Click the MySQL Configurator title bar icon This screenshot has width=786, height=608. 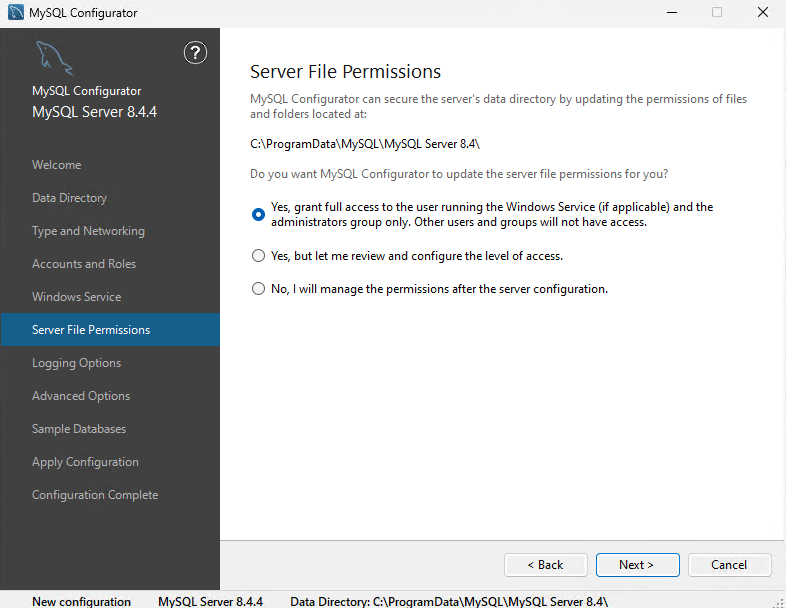pos(16,13)
